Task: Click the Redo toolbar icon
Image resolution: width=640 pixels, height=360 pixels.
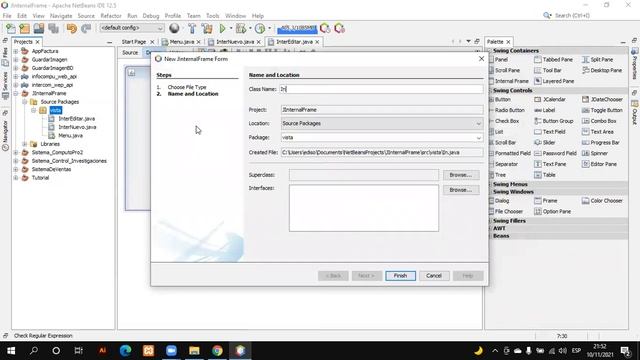Action: click(86, 28)
